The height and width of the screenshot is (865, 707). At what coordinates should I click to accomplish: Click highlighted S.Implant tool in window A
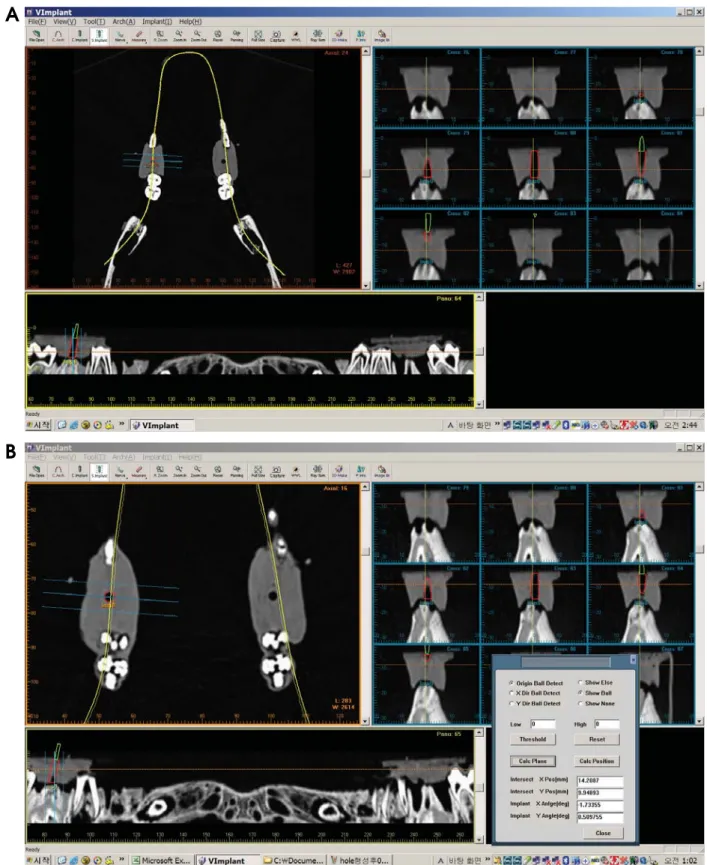click(x=99, y=36)
